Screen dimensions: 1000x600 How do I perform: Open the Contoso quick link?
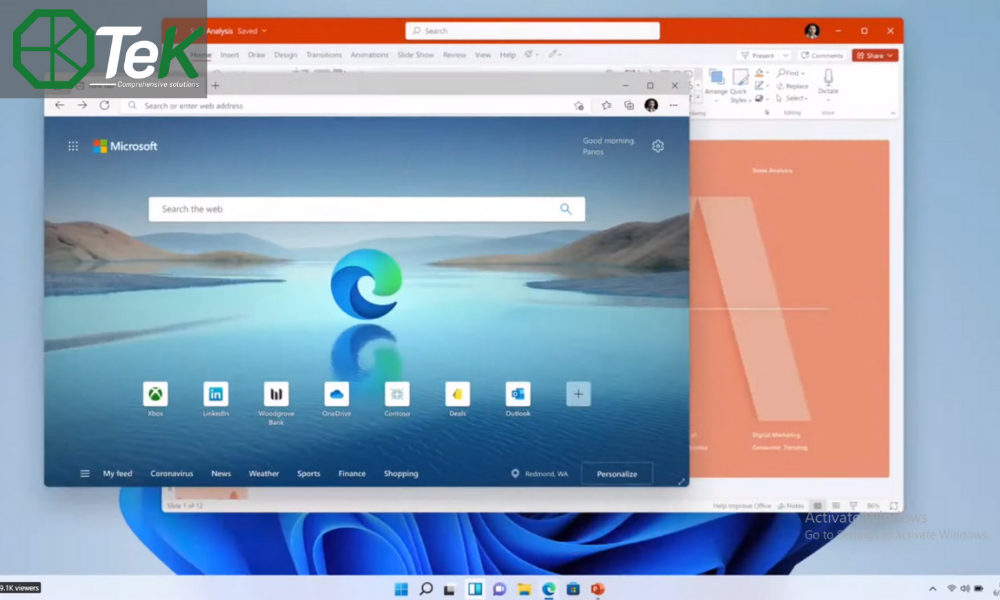[397, 394]
